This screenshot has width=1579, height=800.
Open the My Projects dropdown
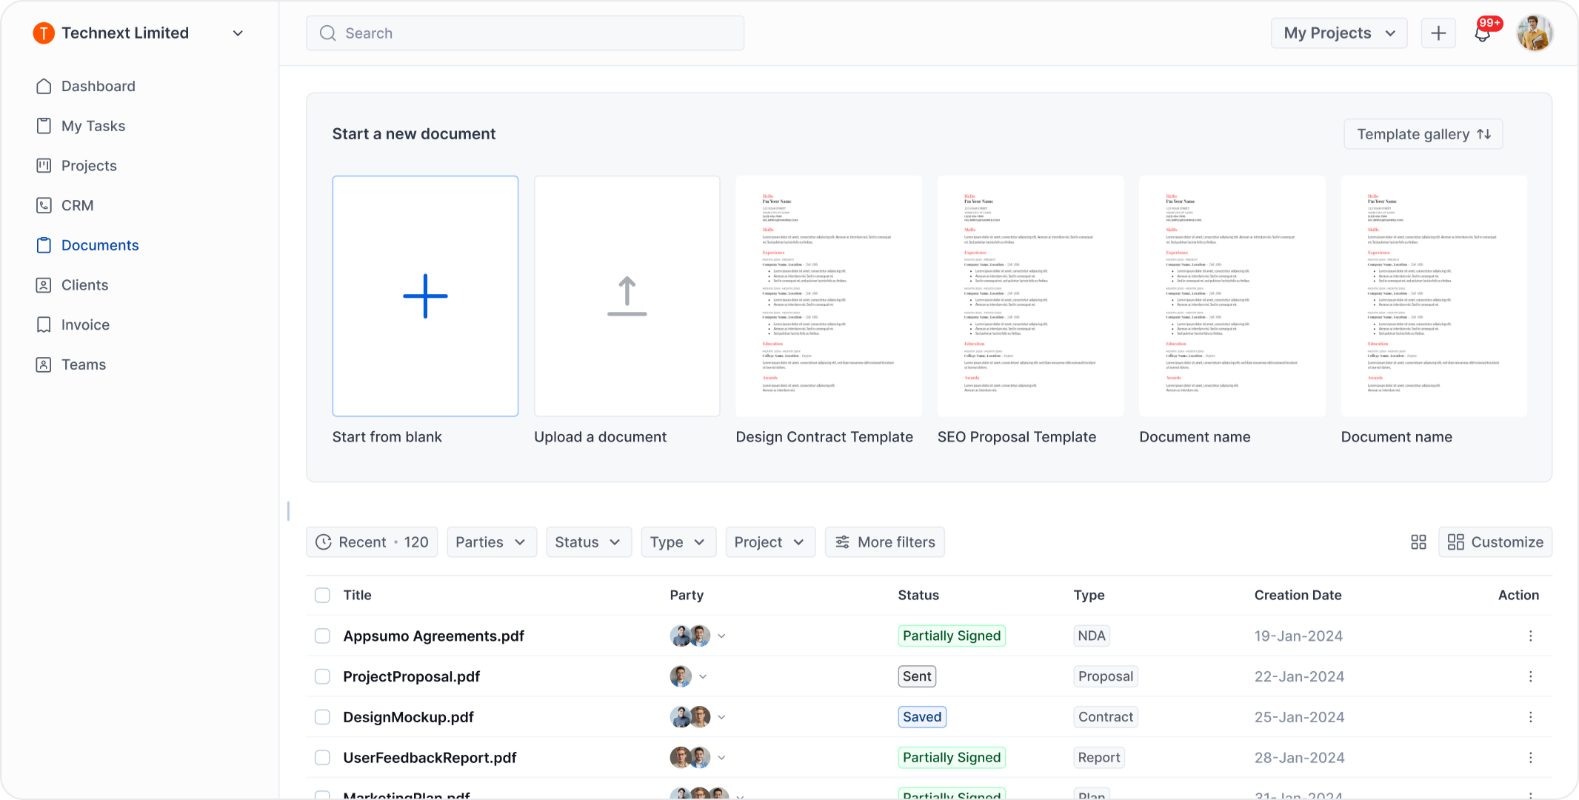click(x=1338, y=33)
